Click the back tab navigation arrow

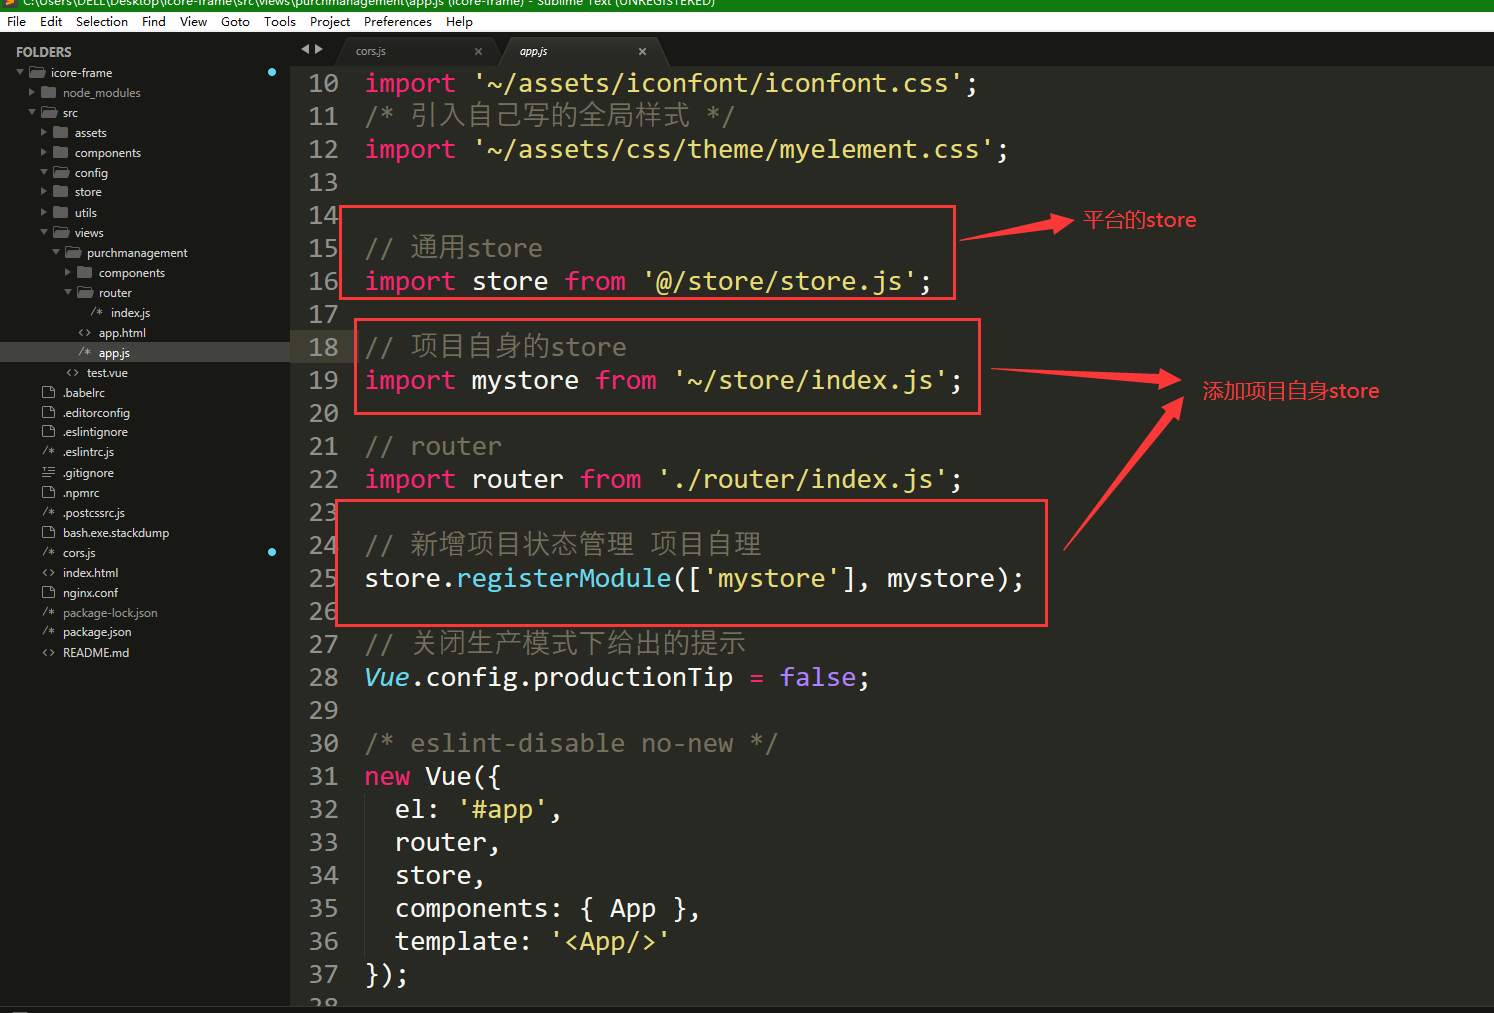tap(305, 49)
